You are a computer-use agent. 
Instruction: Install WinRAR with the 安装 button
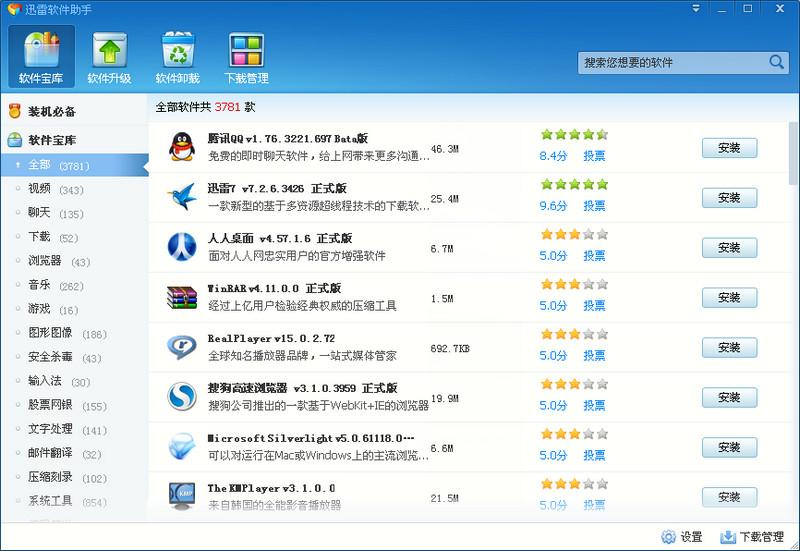(x=729, y=297)
